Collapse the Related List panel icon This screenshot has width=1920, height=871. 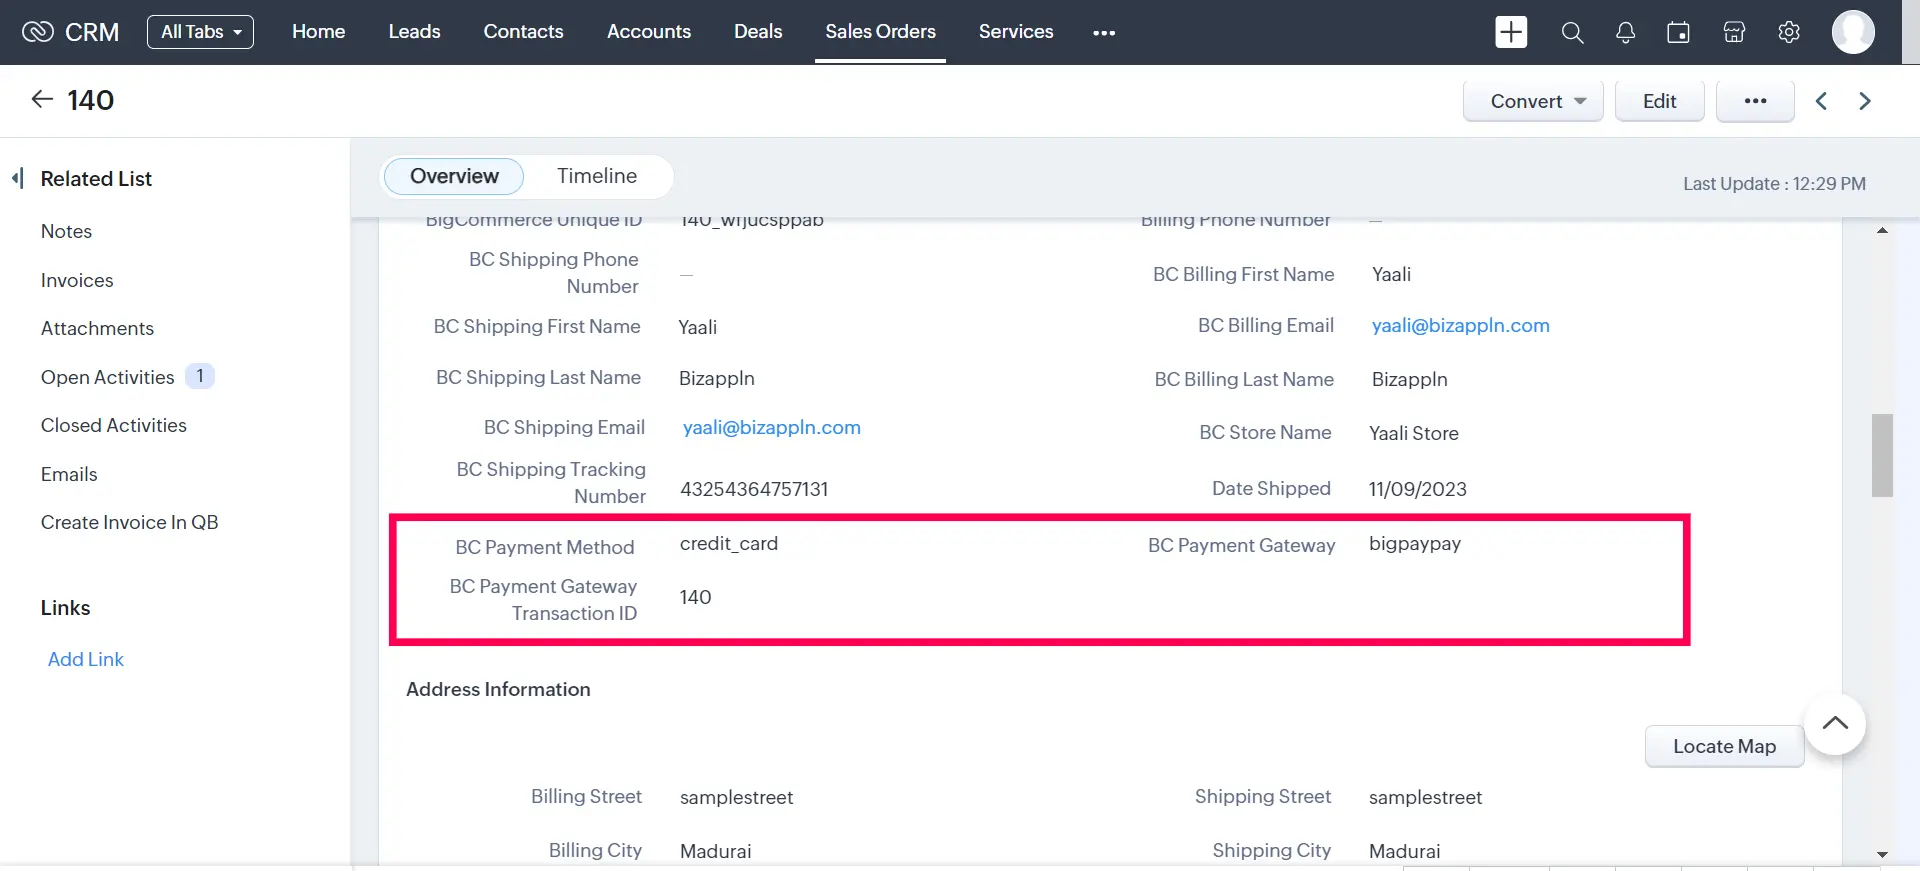17,178
